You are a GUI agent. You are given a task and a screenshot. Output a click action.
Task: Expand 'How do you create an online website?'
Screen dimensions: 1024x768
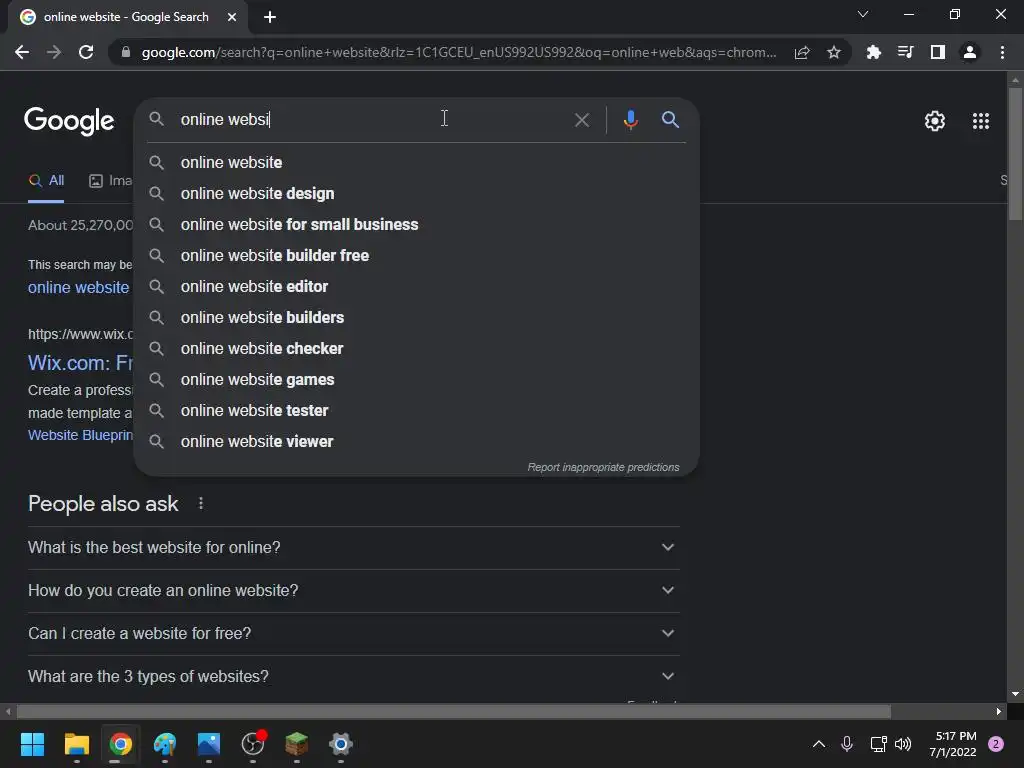click(354, 590)
